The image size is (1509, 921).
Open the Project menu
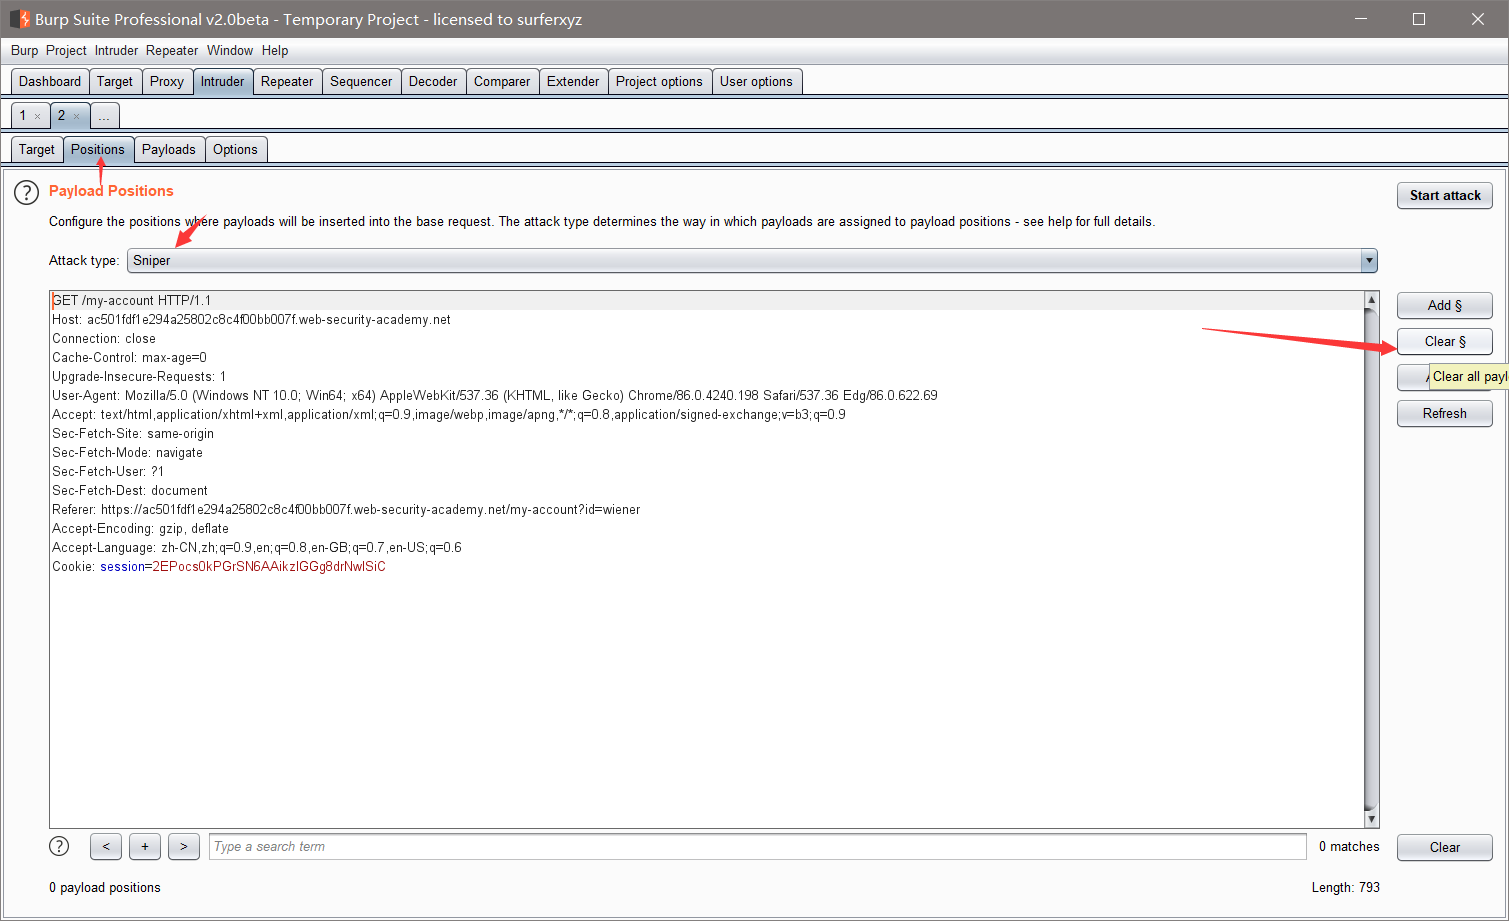[x=65, y=50]
